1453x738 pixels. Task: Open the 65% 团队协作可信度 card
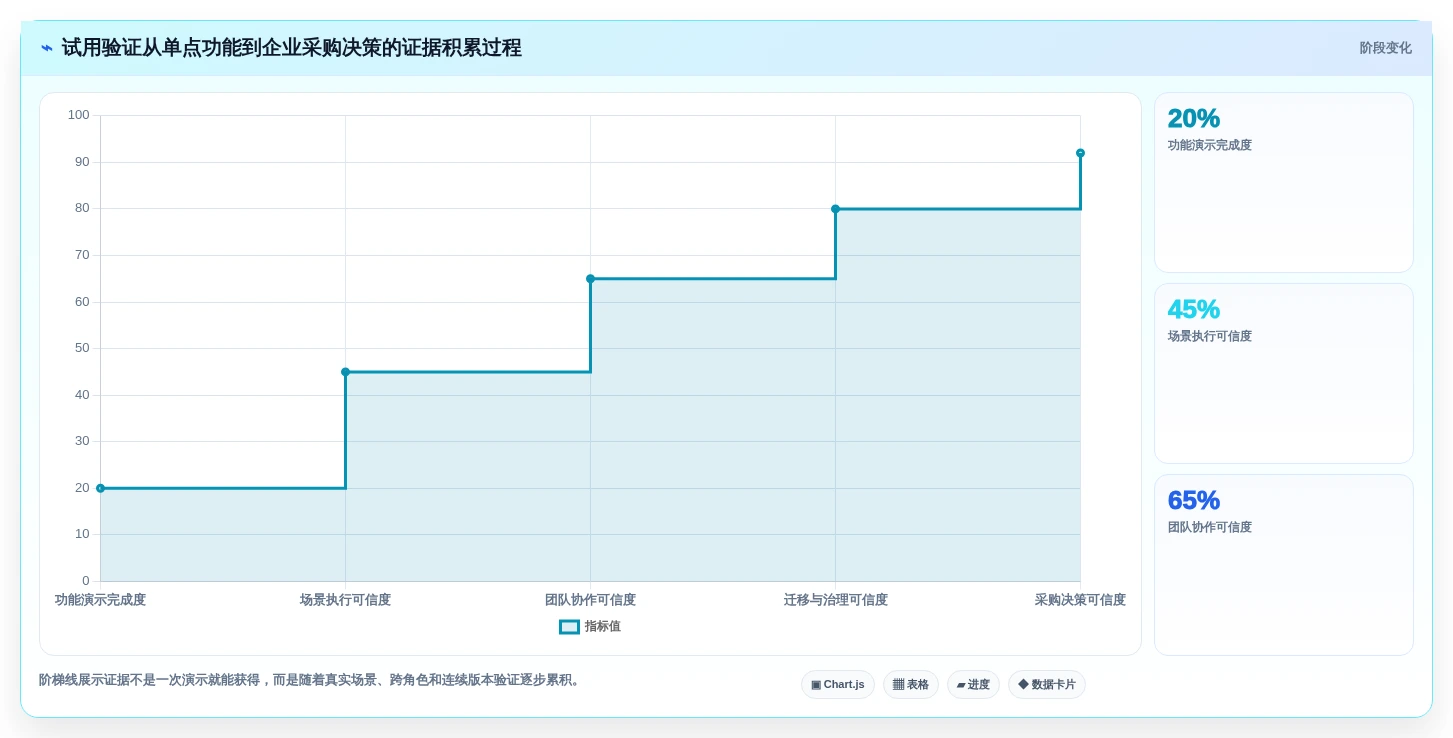[1284, 565]
